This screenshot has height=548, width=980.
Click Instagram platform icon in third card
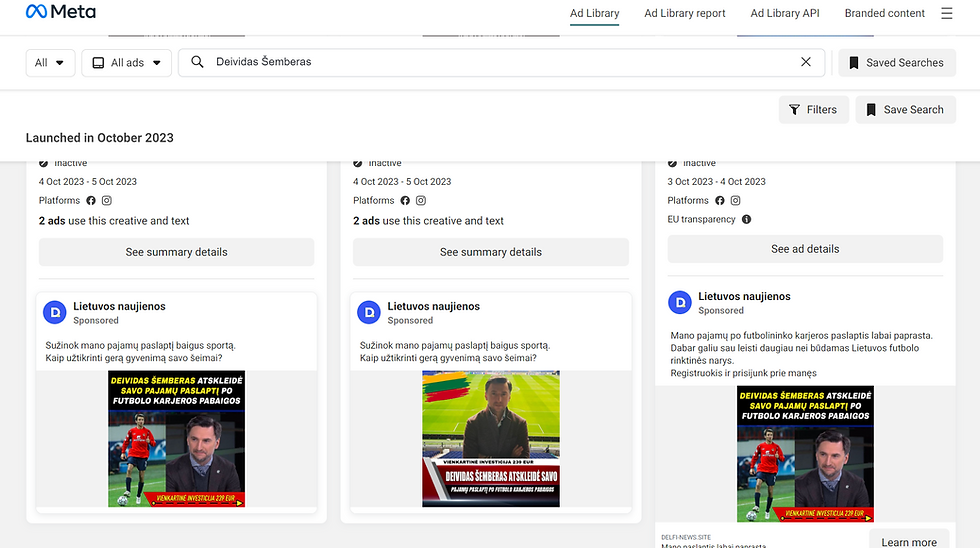736,201
